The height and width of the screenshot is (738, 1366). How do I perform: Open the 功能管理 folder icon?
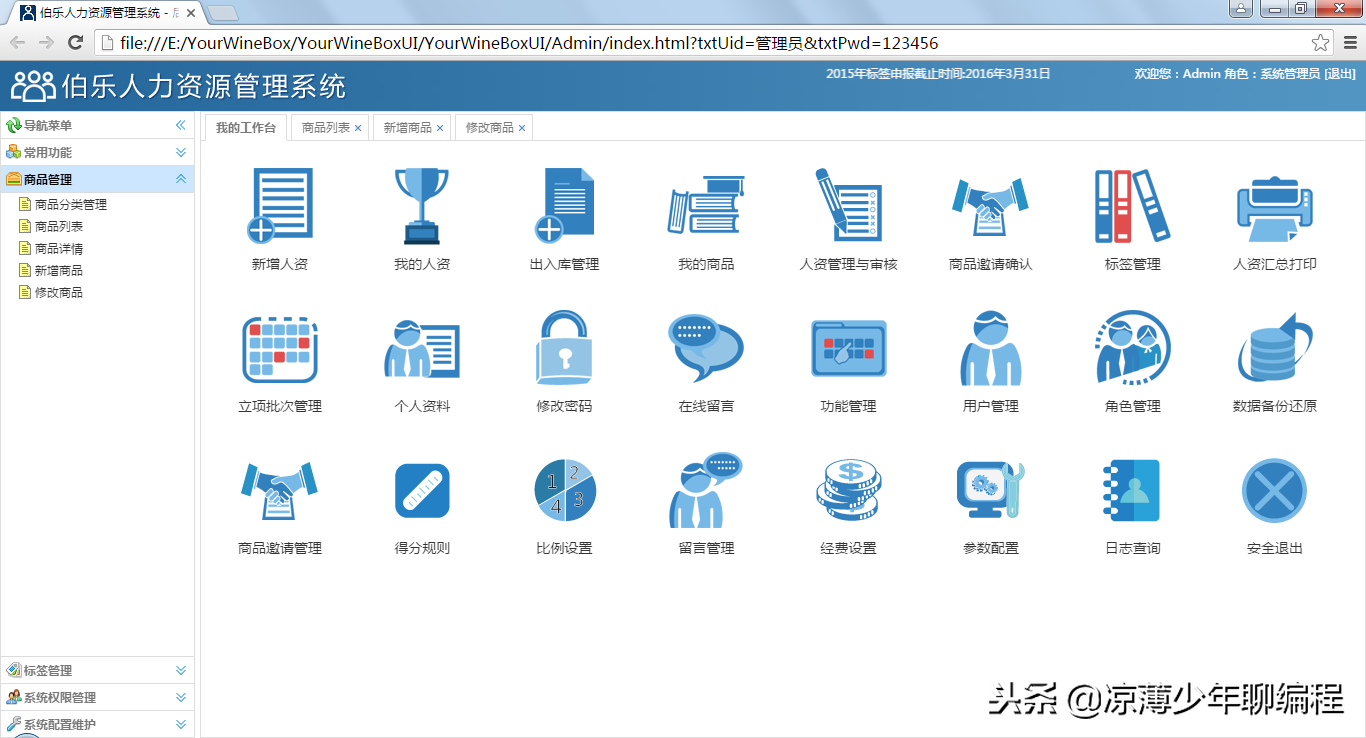click(848, 348)
